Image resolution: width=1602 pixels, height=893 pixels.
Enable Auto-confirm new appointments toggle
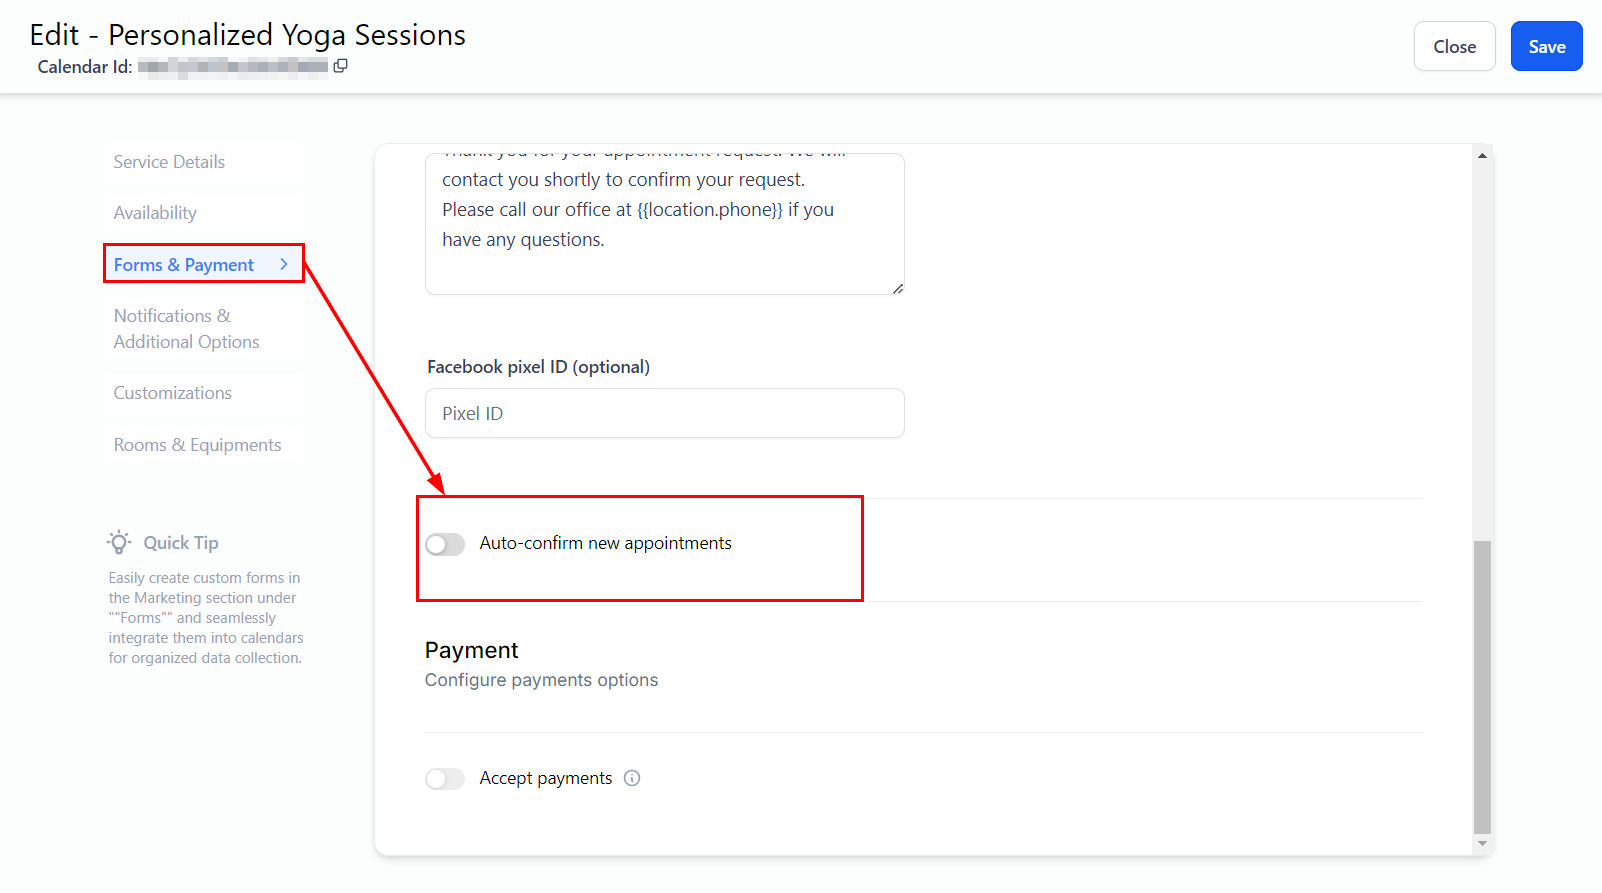(x=445, y=544)
